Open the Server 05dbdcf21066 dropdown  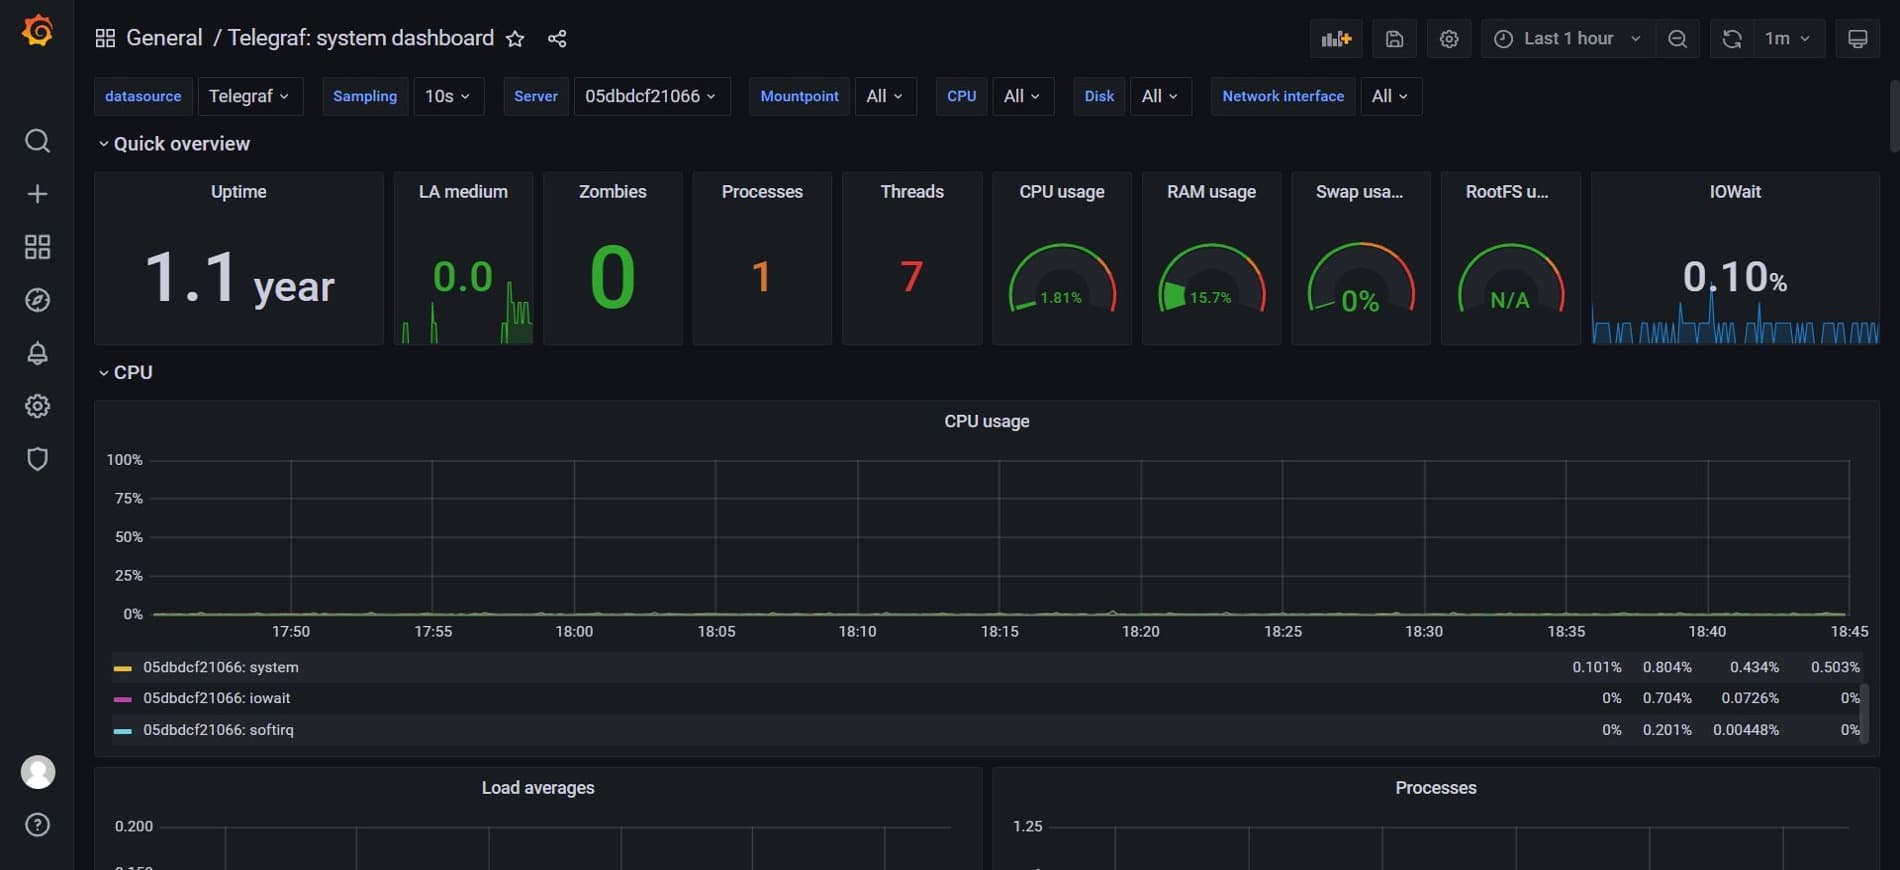tap(651, 96)
